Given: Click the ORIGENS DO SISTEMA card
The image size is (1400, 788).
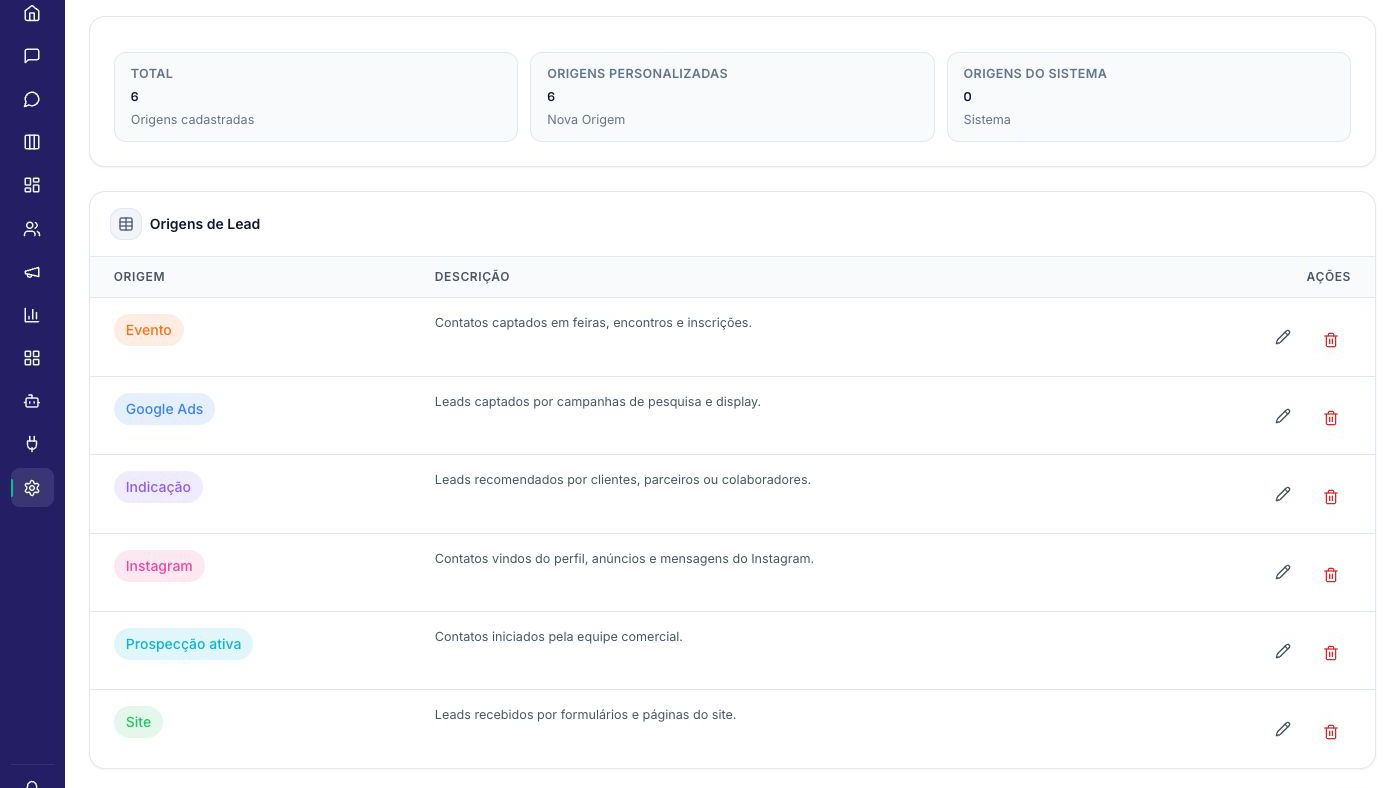Looking at the screenshot, I should [1149, 97].
